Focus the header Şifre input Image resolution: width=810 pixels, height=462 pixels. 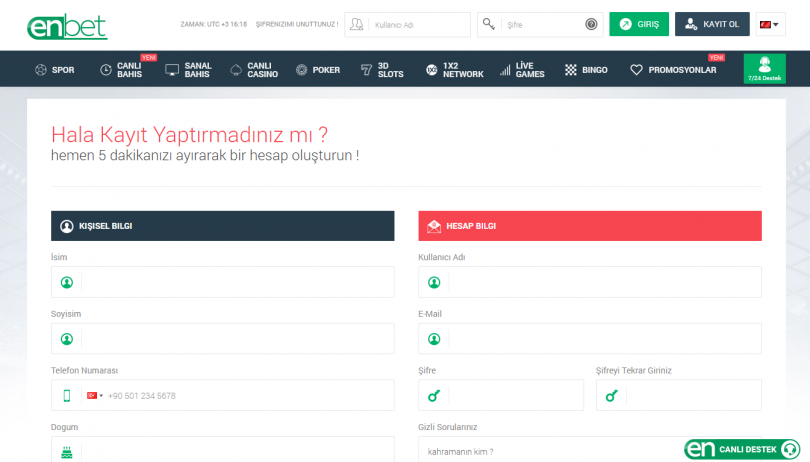pyautogui.click(x=540, y=25)
